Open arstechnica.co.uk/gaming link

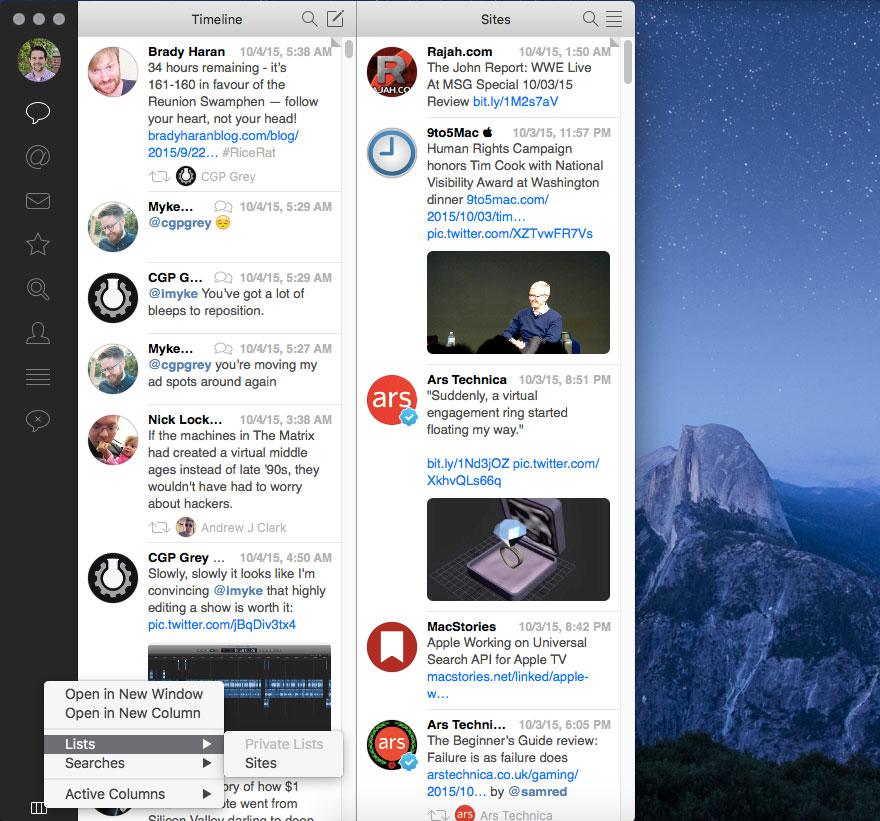[502, 783]
